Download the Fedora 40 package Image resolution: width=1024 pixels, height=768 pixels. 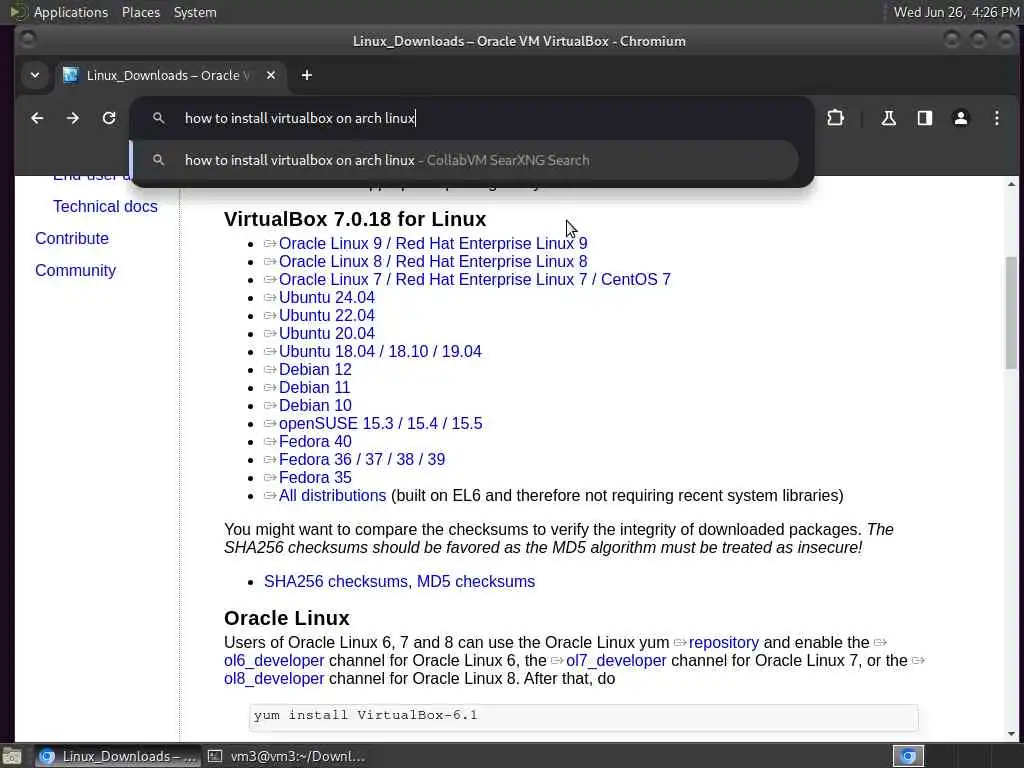click(x=315, y=441)
